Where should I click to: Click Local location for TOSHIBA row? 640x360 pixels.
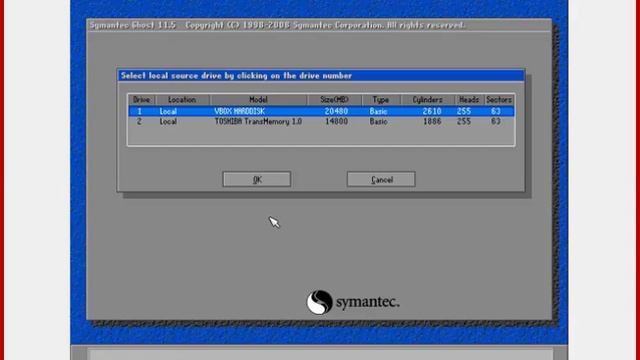pos(168,122)
